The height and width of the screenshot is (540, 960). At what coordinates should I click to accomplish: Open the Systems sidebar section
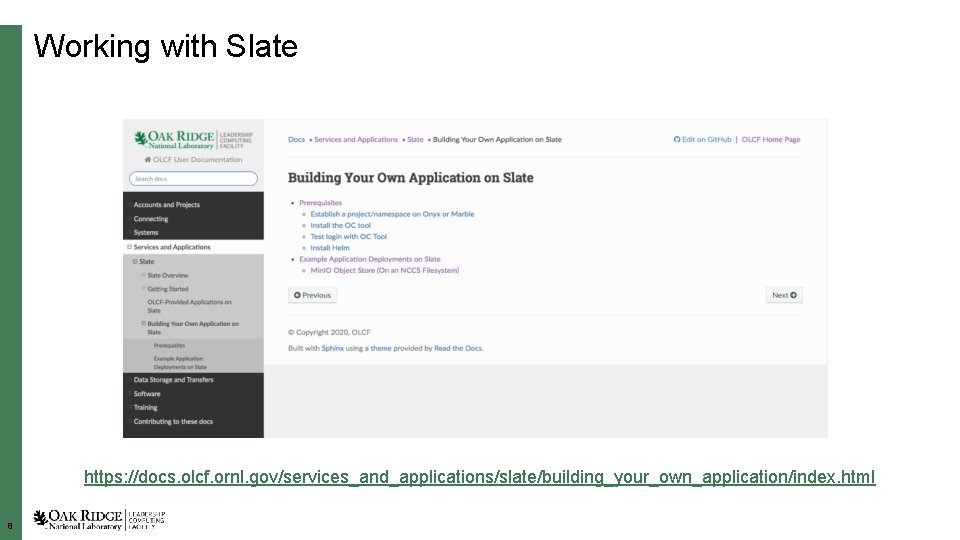tap(146, 233)
